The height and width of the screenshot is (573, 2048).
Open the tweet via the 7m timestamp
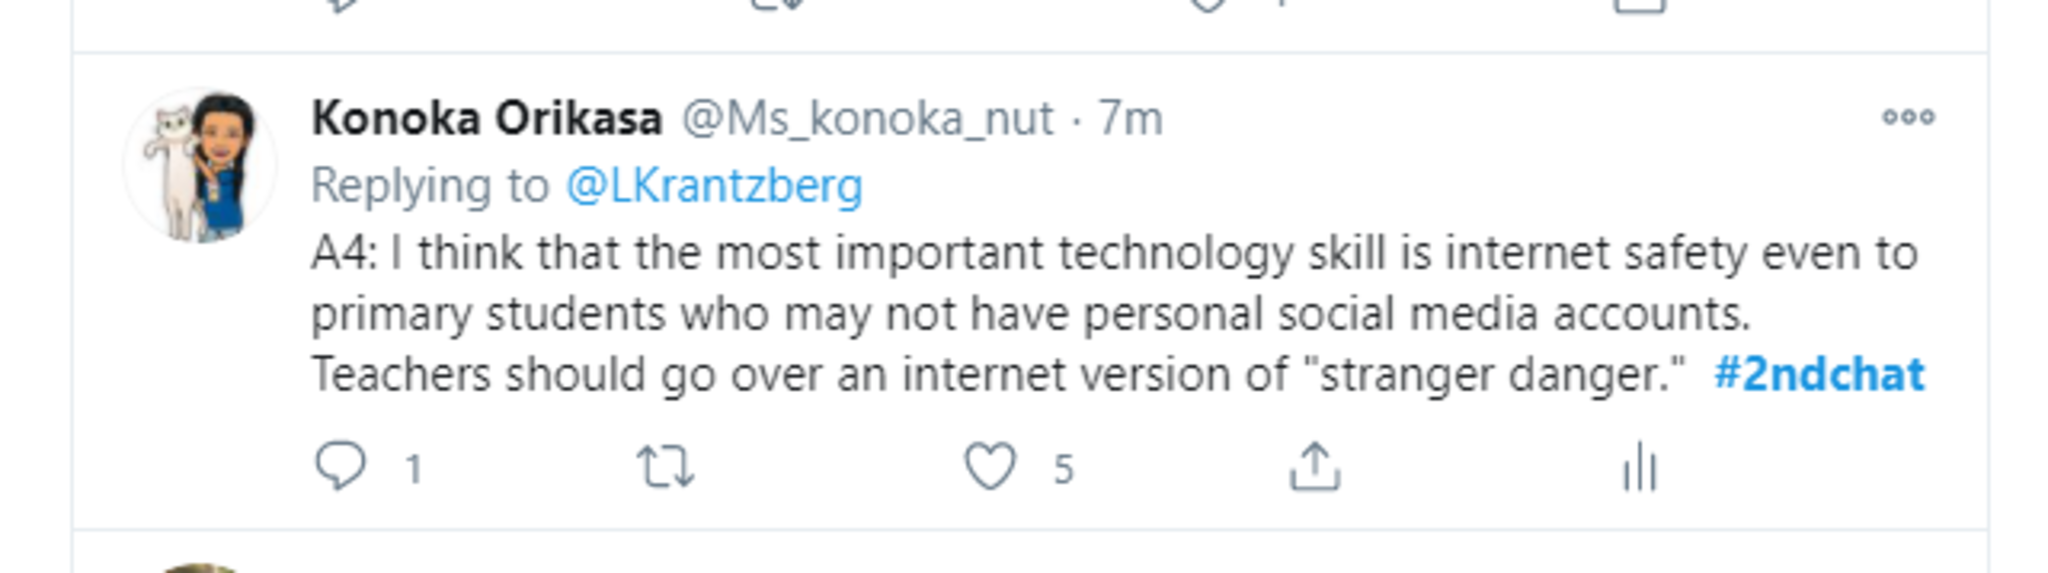point(1131,119)
